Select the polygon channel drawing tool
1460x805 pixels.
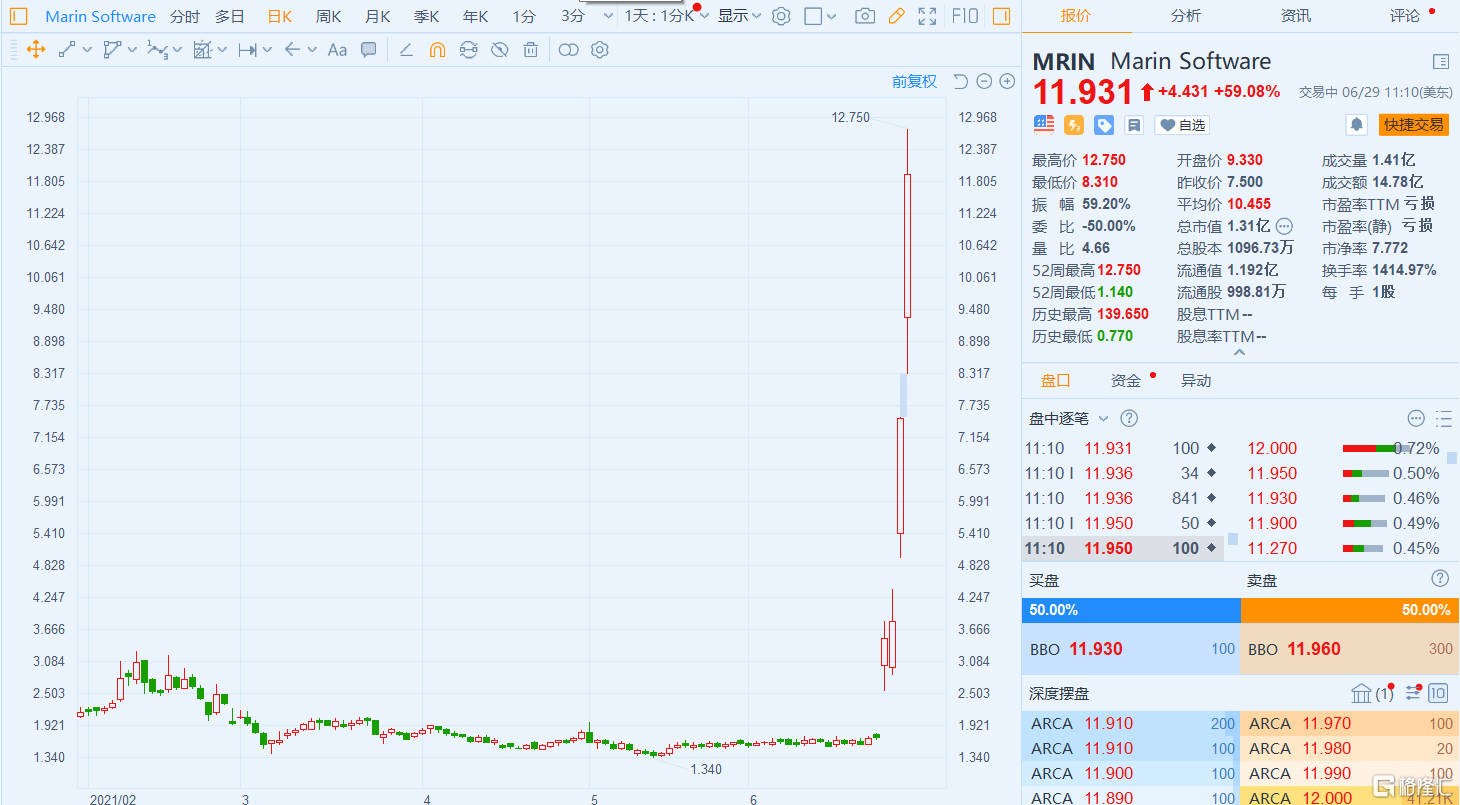click(x=112, y=50)
